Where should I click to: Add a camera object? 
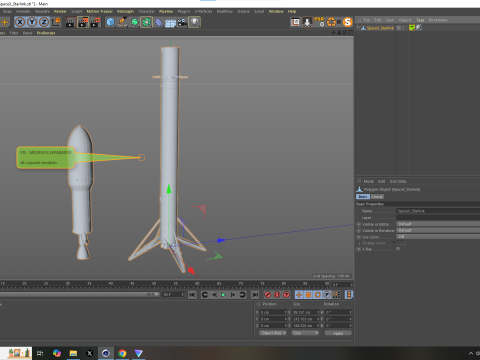[182, 22]
